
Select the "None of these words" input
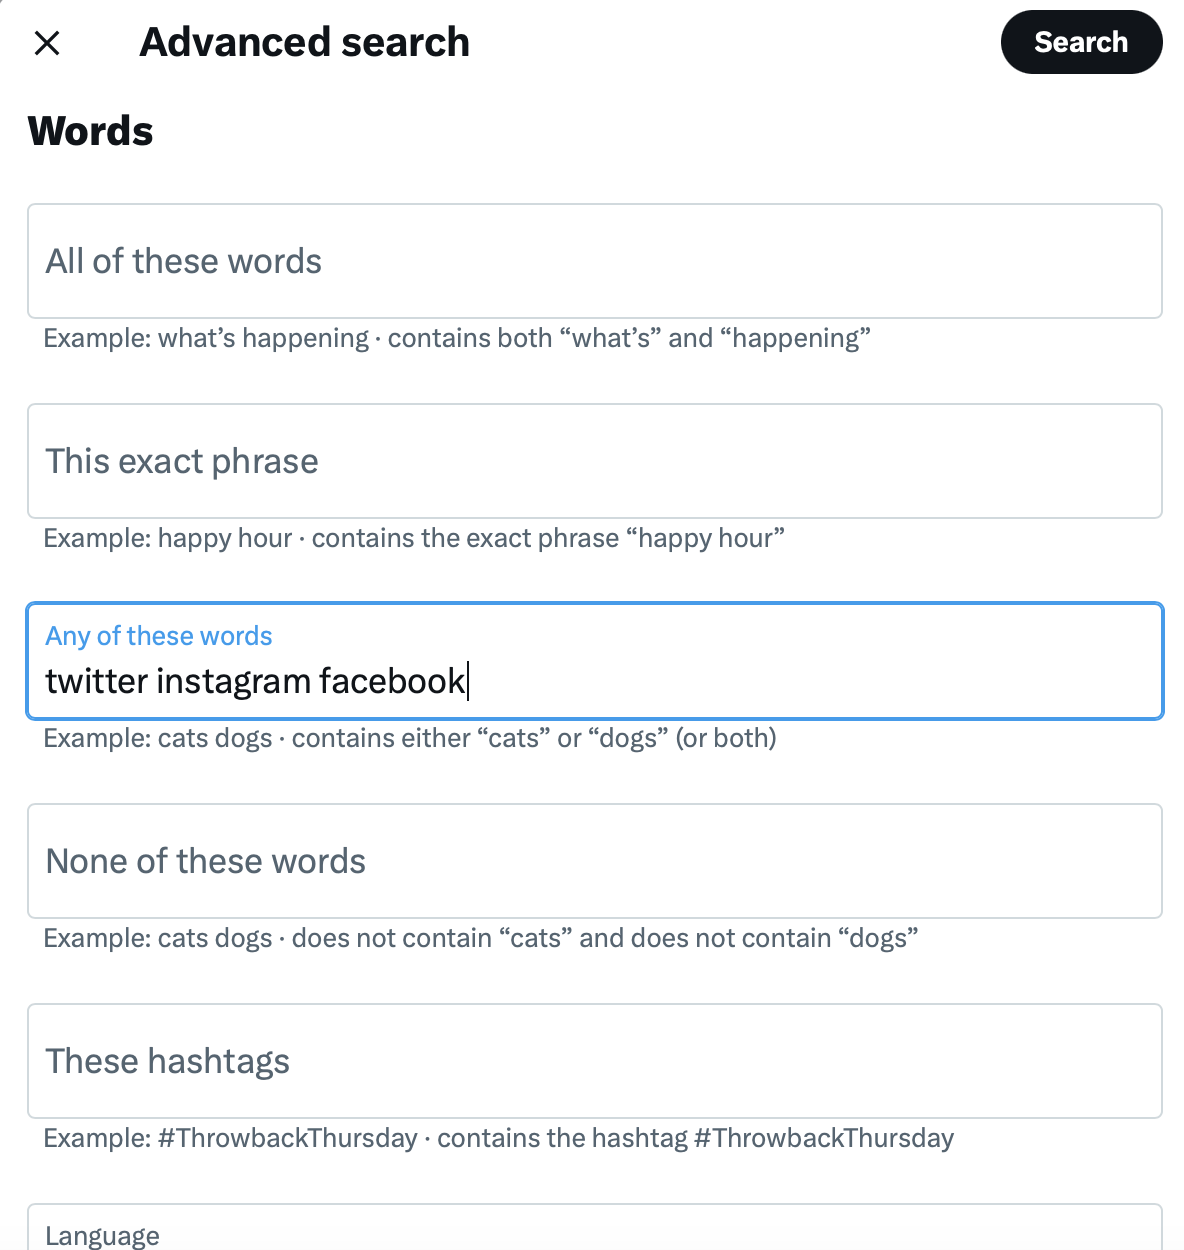click(594, 861)
